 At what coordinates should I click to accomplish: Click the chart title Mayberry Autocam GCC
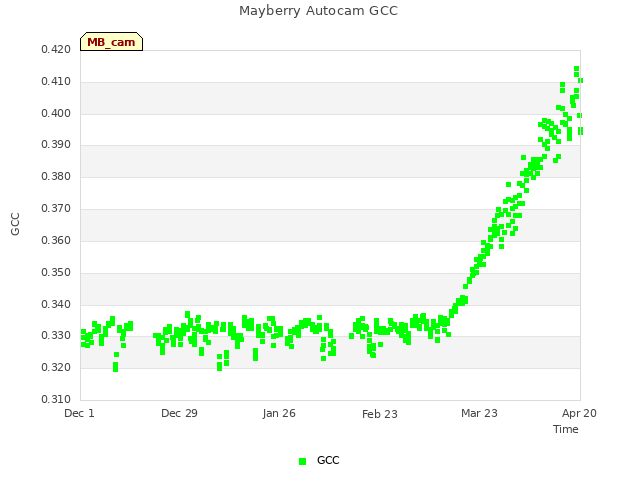[x=318, y=11]
